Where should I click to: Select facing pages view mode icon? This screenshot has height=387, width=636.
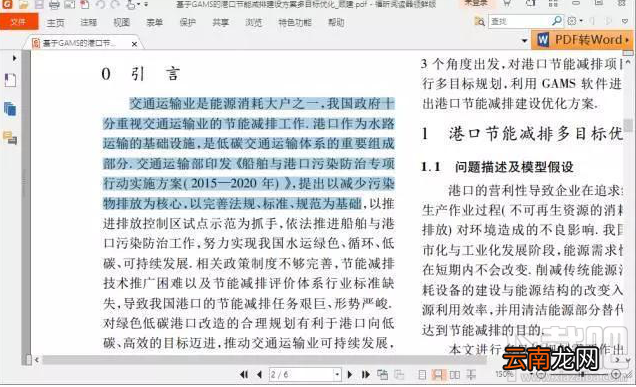pos(455,374)
